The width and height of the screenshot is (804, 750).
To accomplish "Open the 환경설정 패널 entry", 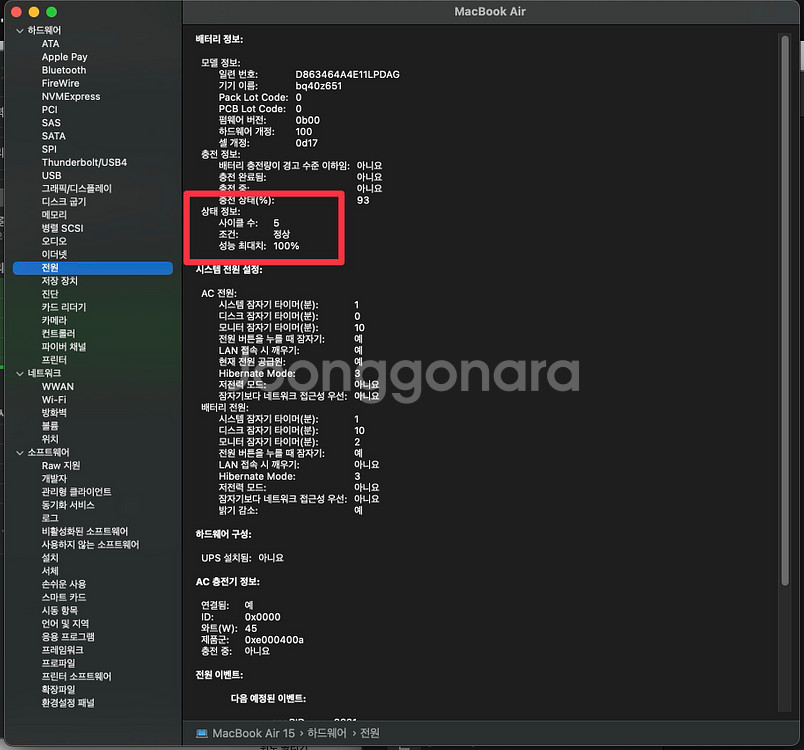I will pos(68,702).
